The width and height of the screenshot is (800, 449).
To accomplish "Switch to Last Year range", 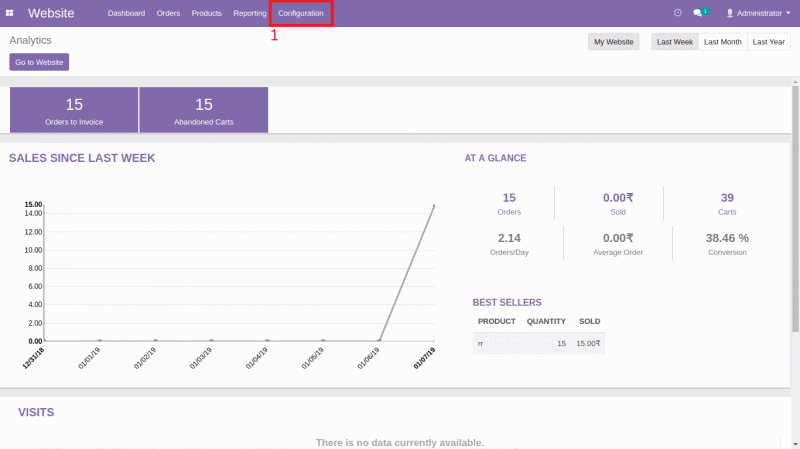I will point(769,42).
